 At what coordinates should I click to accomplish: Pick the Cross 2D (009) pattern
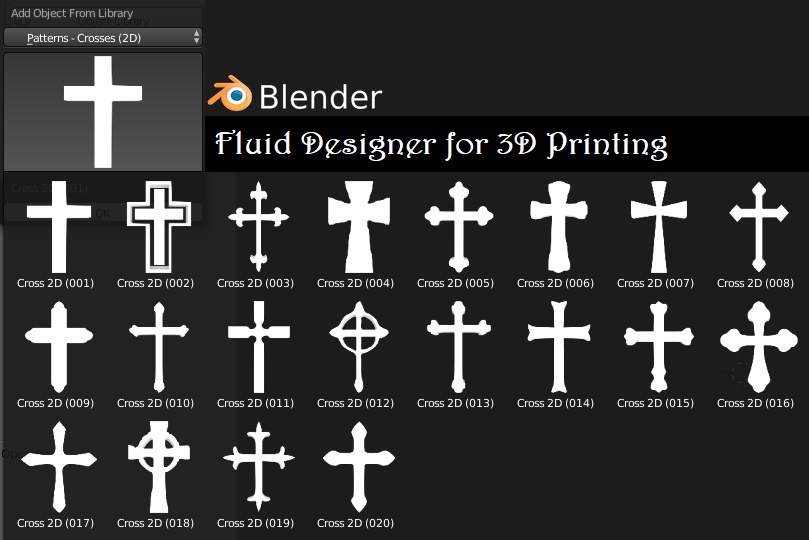click(x=58, y=346)
